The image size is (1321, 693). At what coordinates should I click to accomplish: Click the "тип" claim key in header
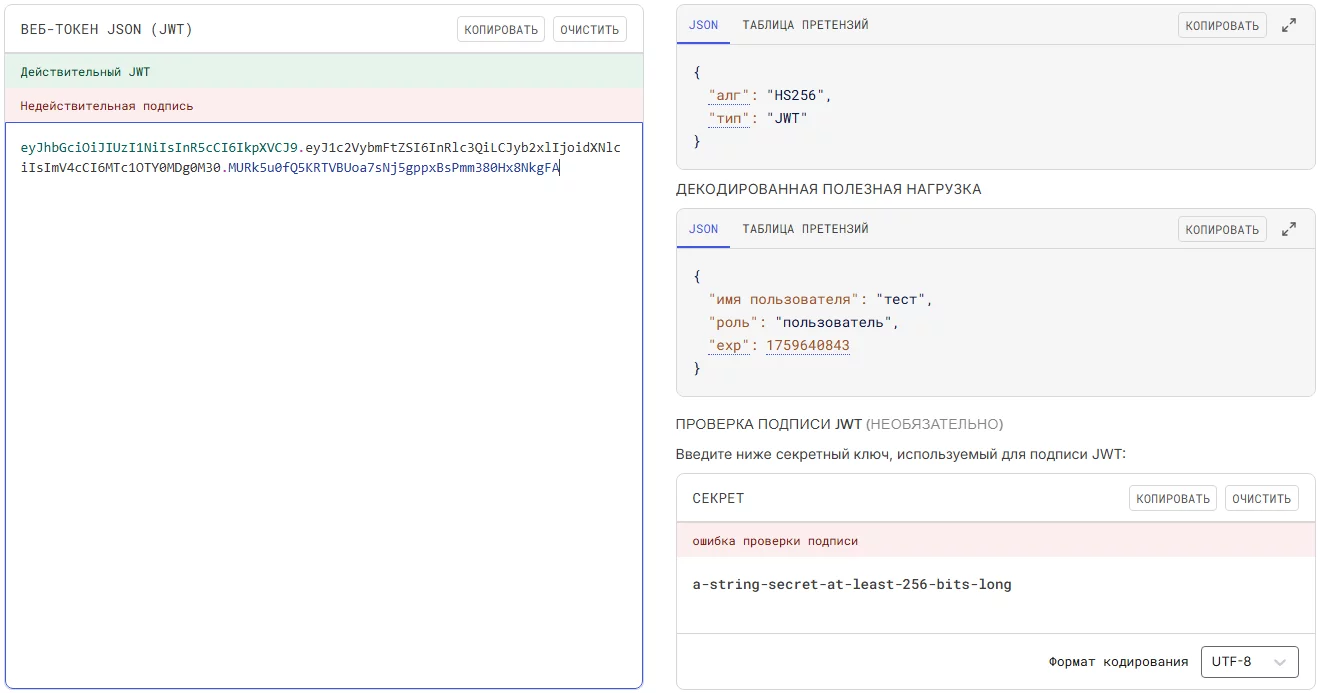click(729, 118)
